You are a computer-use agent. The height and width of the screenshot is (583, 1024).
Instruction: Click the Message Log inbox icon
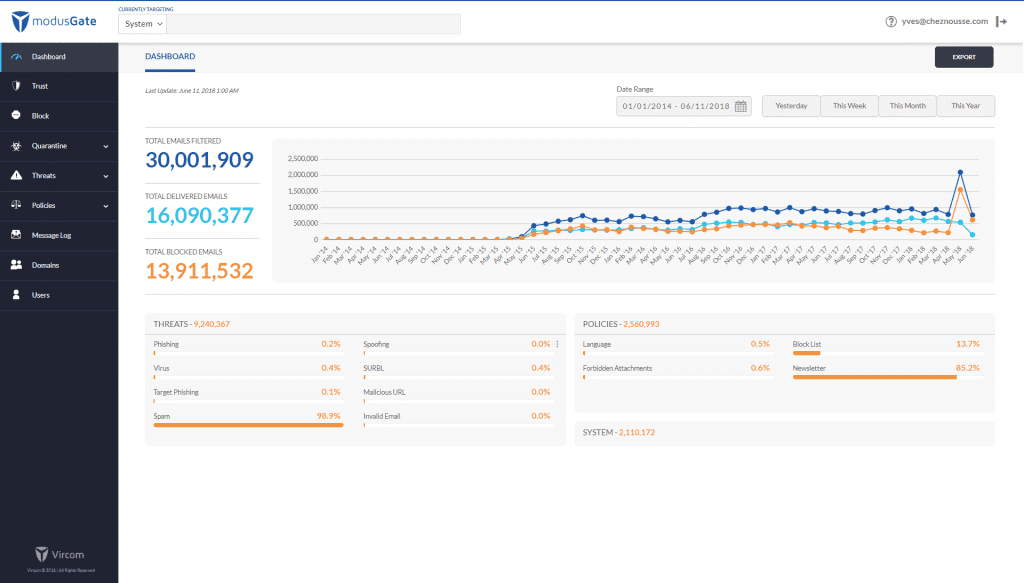pos(16,235)
